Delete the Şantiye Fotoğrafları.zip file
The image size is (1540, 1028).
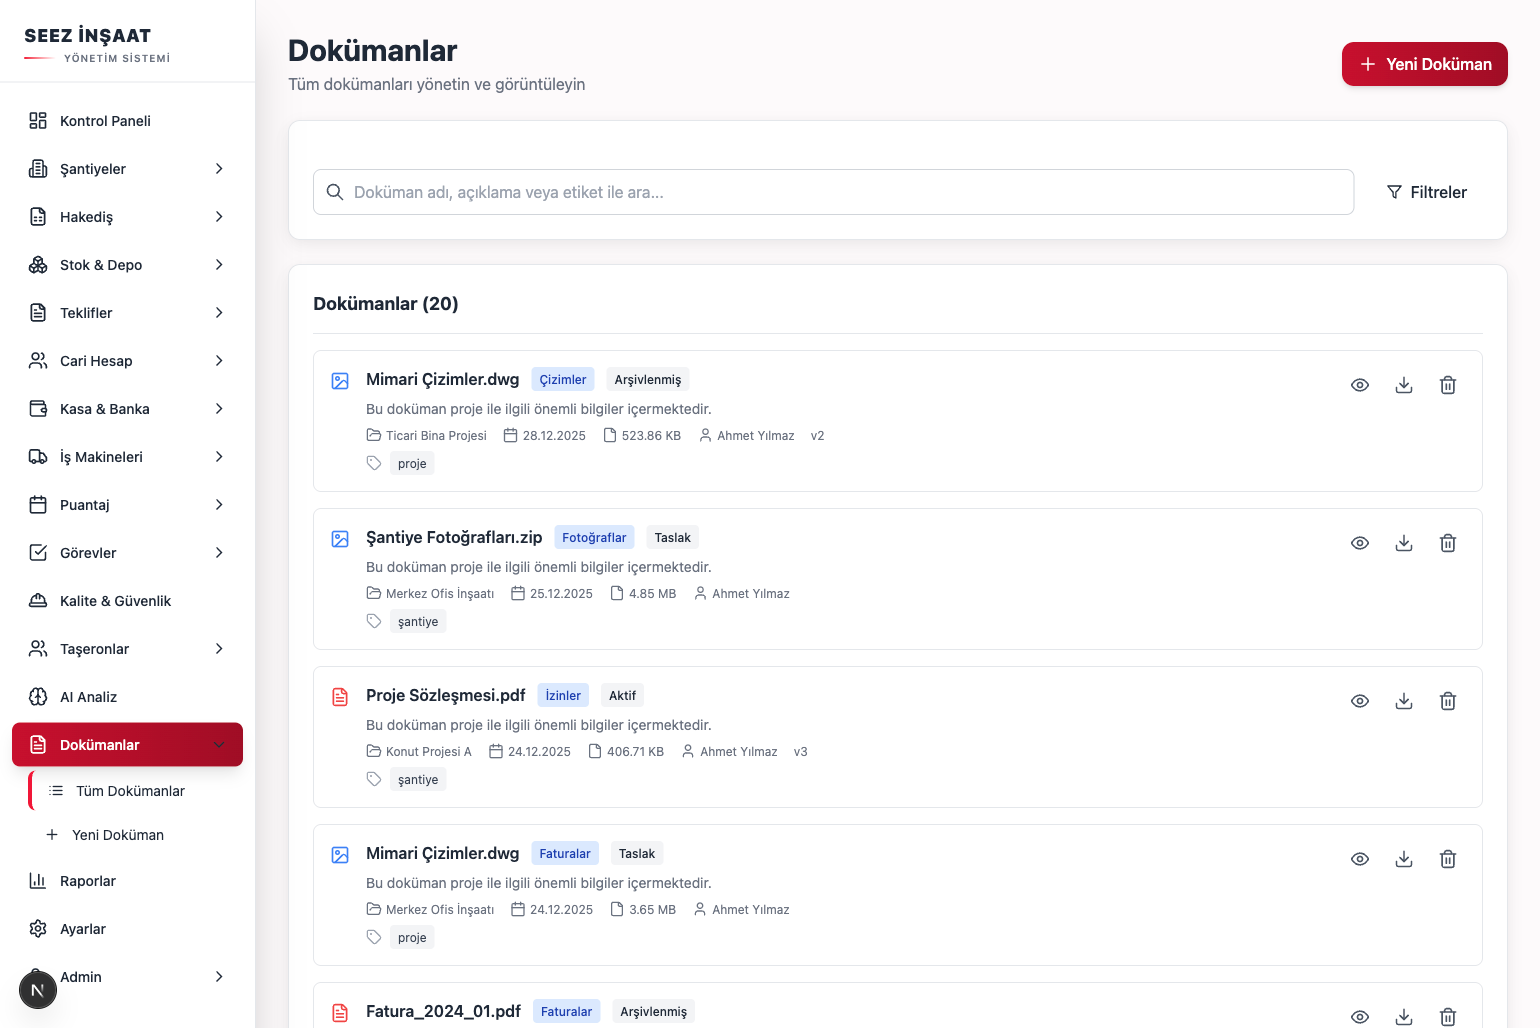1448,543
